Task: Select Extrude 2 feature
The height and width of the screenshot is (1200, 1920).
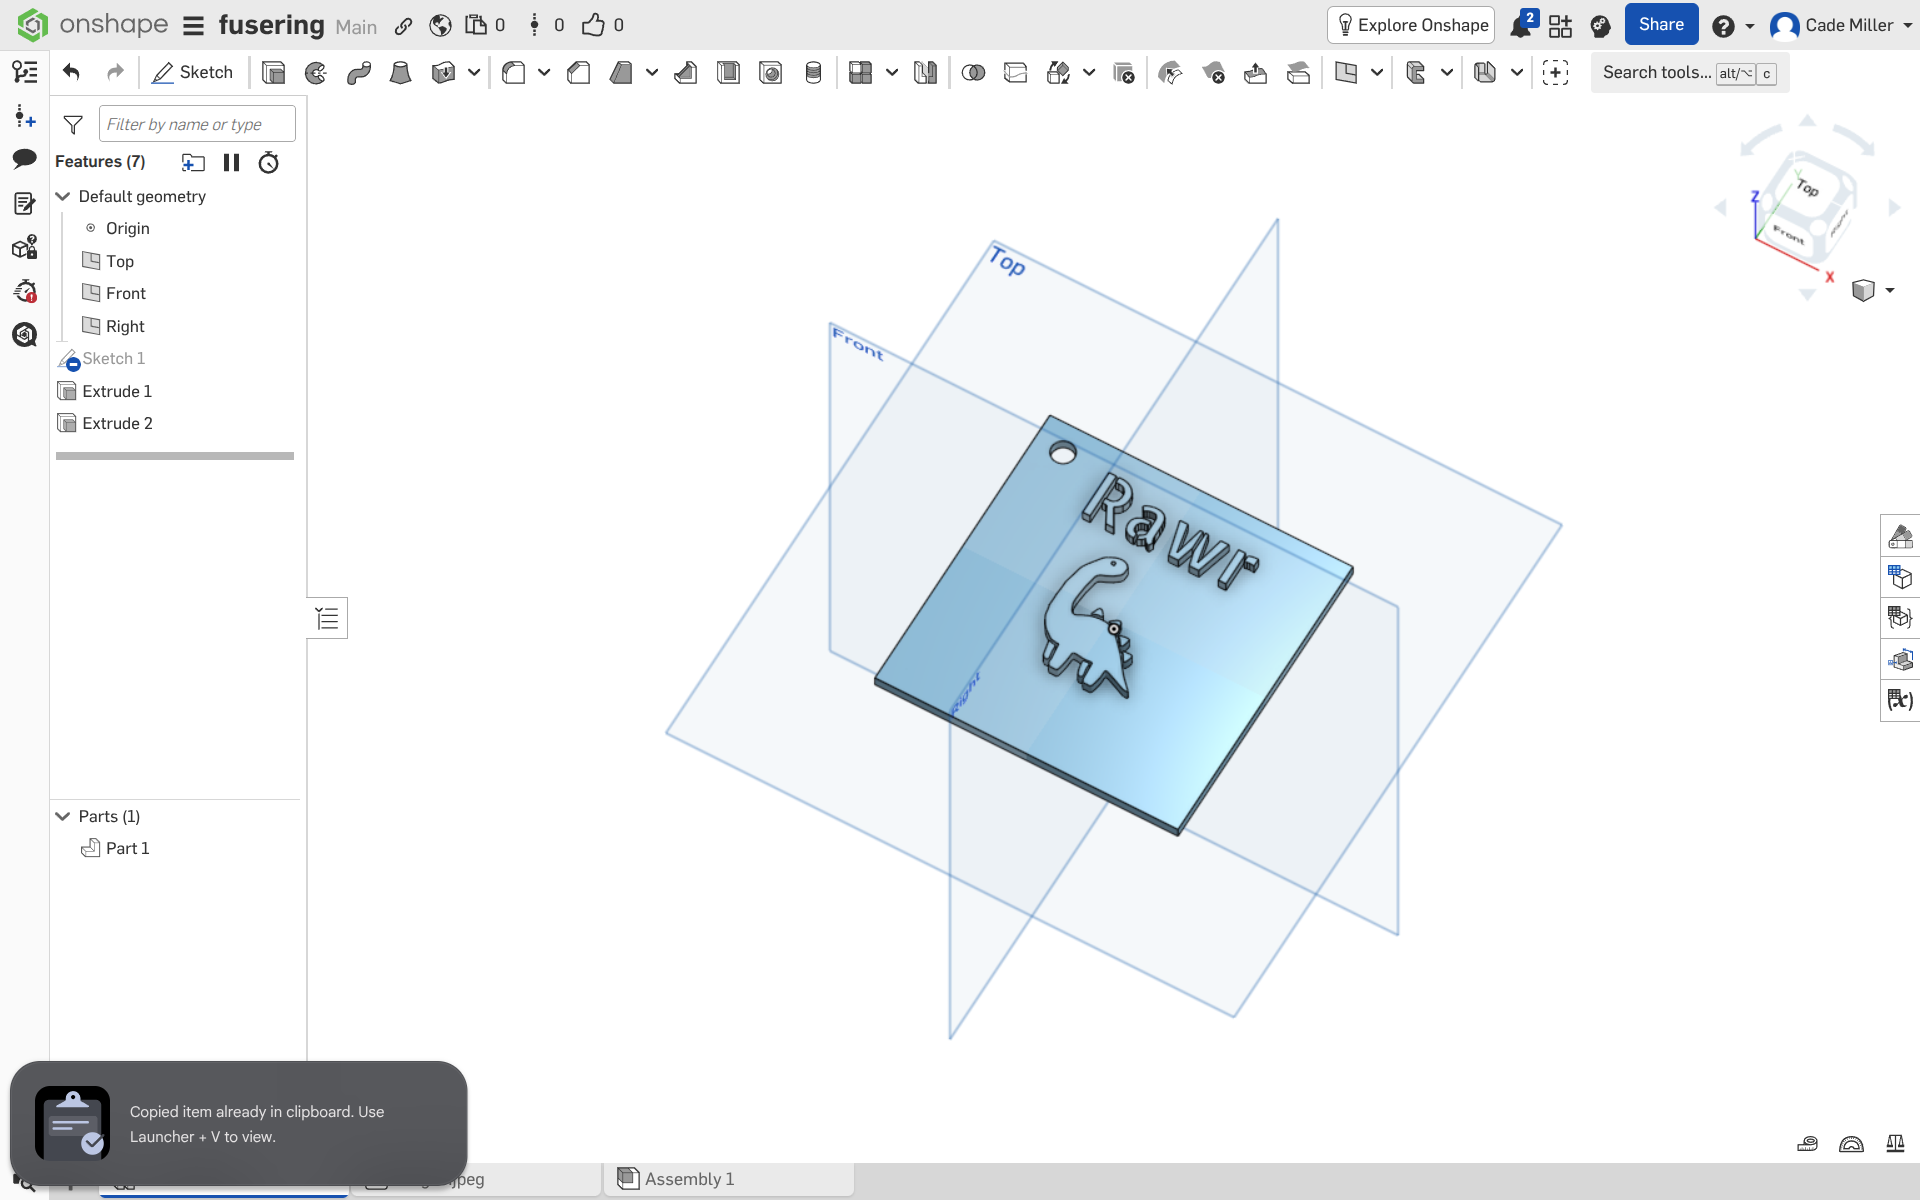Action: point(117,423)
